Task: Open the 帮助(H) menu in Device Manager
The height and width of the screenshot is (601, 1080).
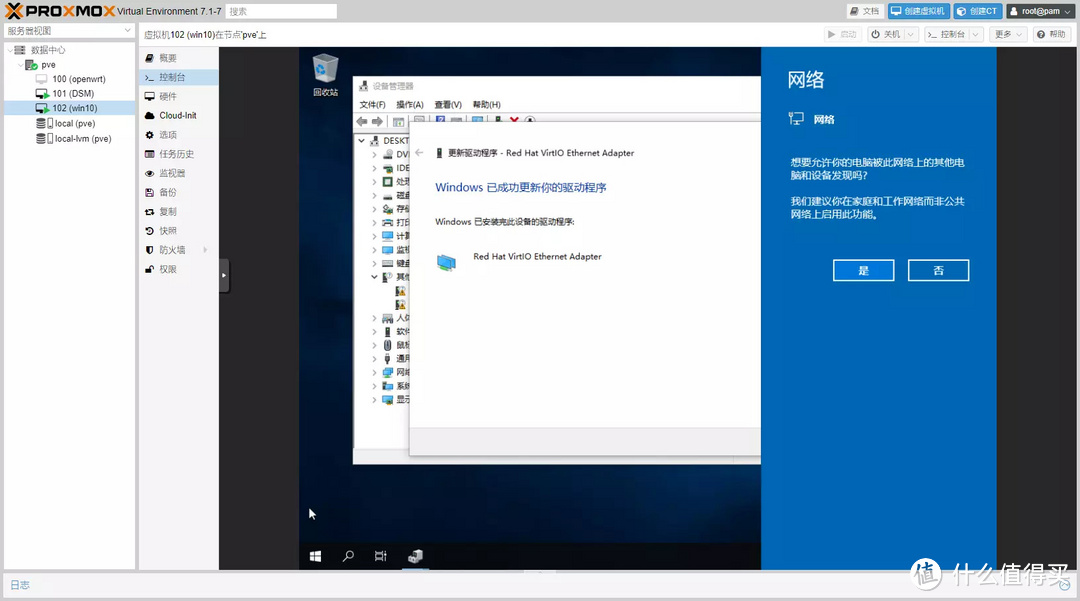Action: [486, 105]
